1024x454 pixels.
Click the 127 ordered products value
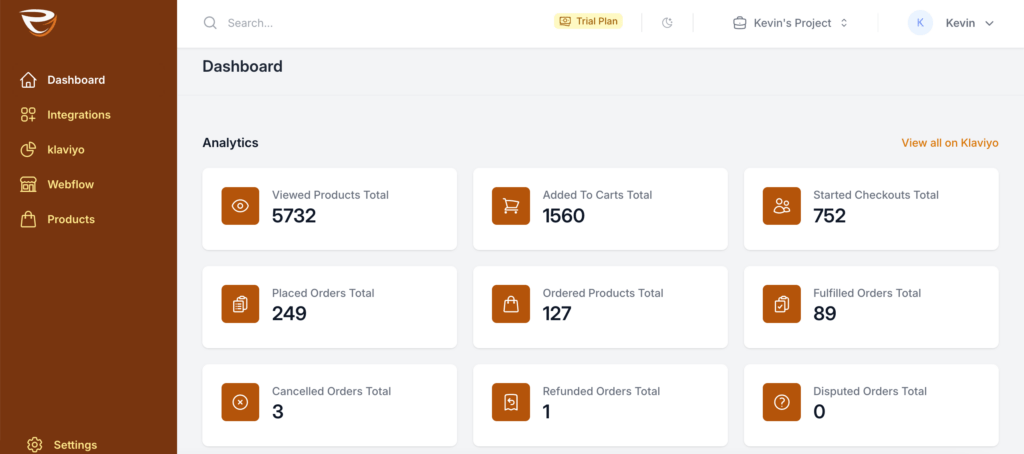(557, 314)
